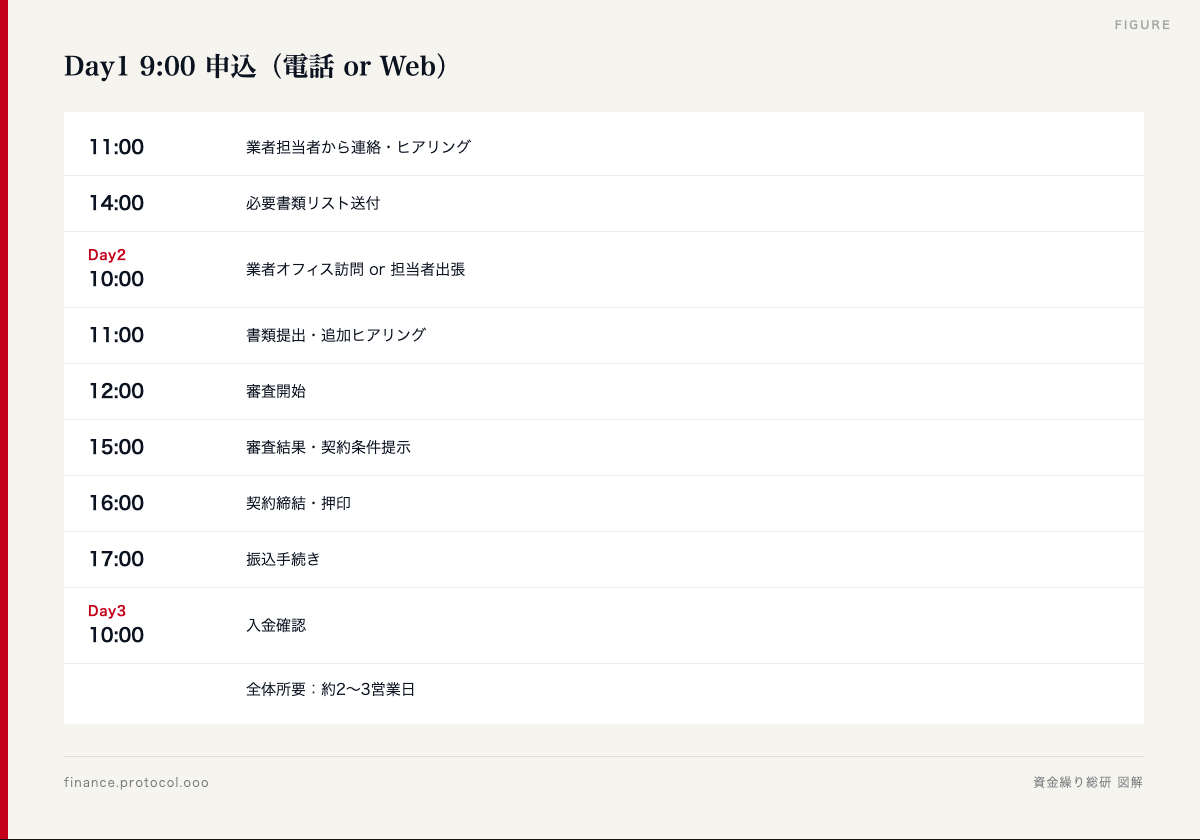Select '契約締結・押印' text
The image size is (1200, 840).
point(298,503)
